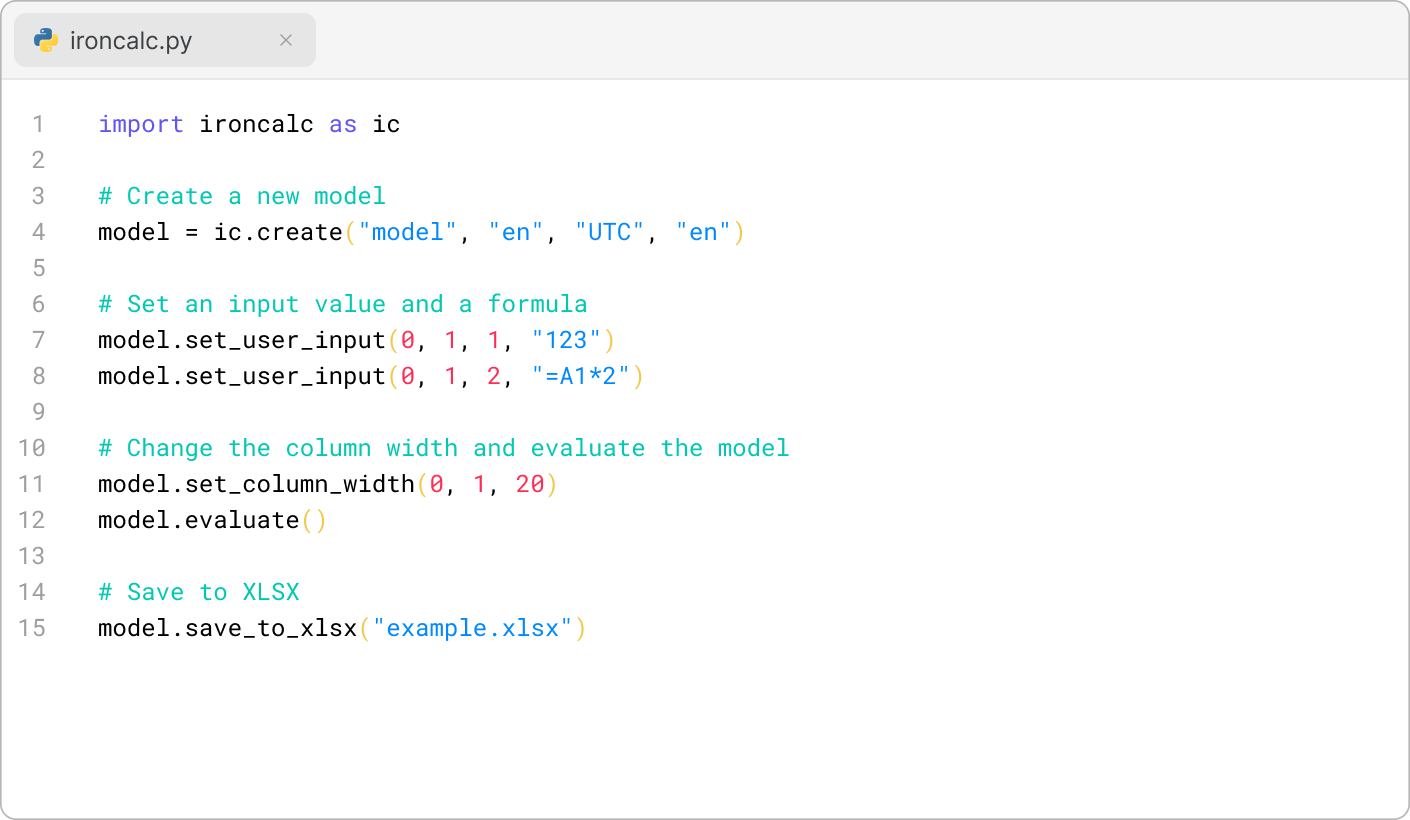The image size is (1410, 820).
Task: Click the comment Create a new model
Action: 240,195
